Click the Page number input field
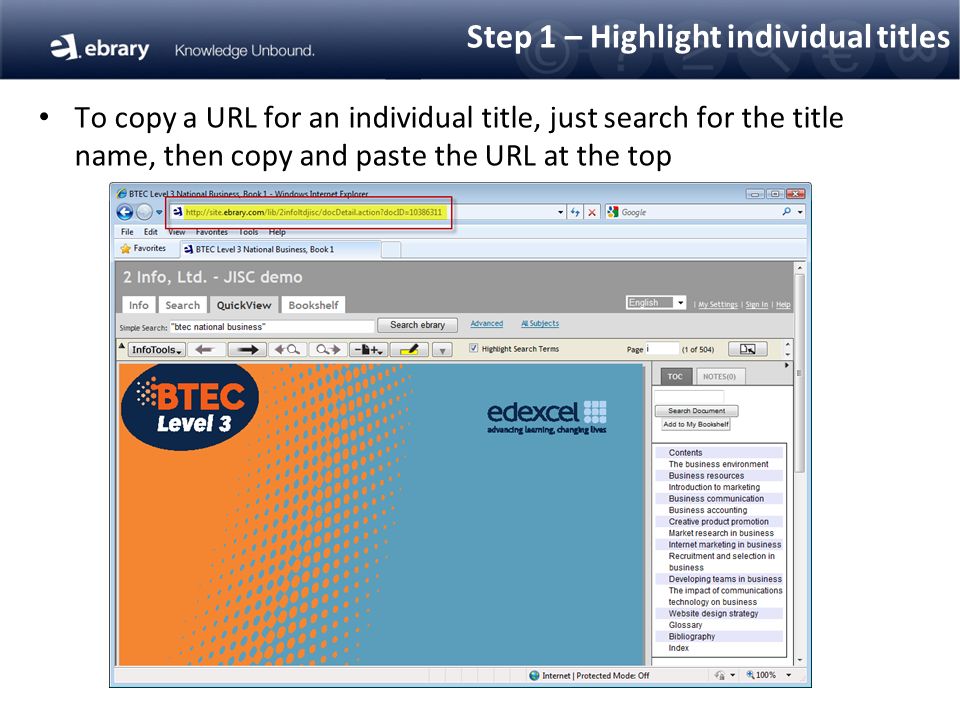The image size is (960, 720). pos(662,349)
